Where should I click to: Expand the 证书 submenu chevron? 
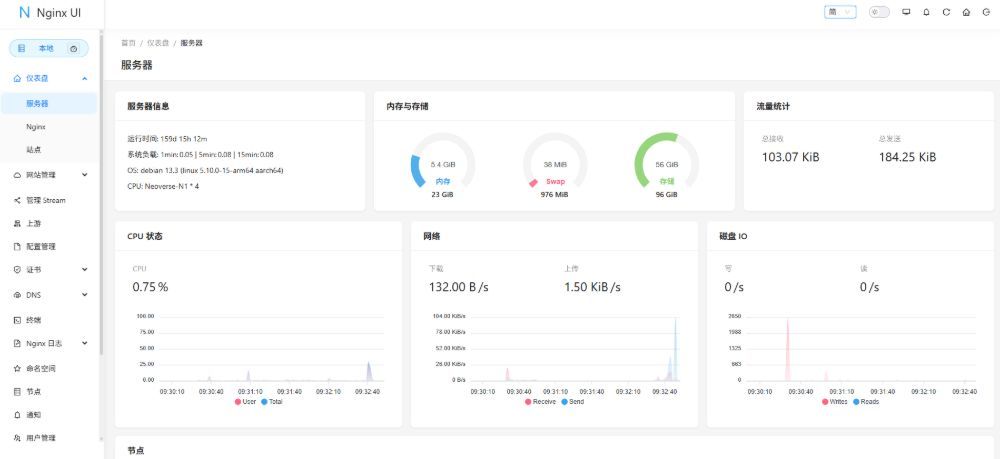(x=85, y=270)
